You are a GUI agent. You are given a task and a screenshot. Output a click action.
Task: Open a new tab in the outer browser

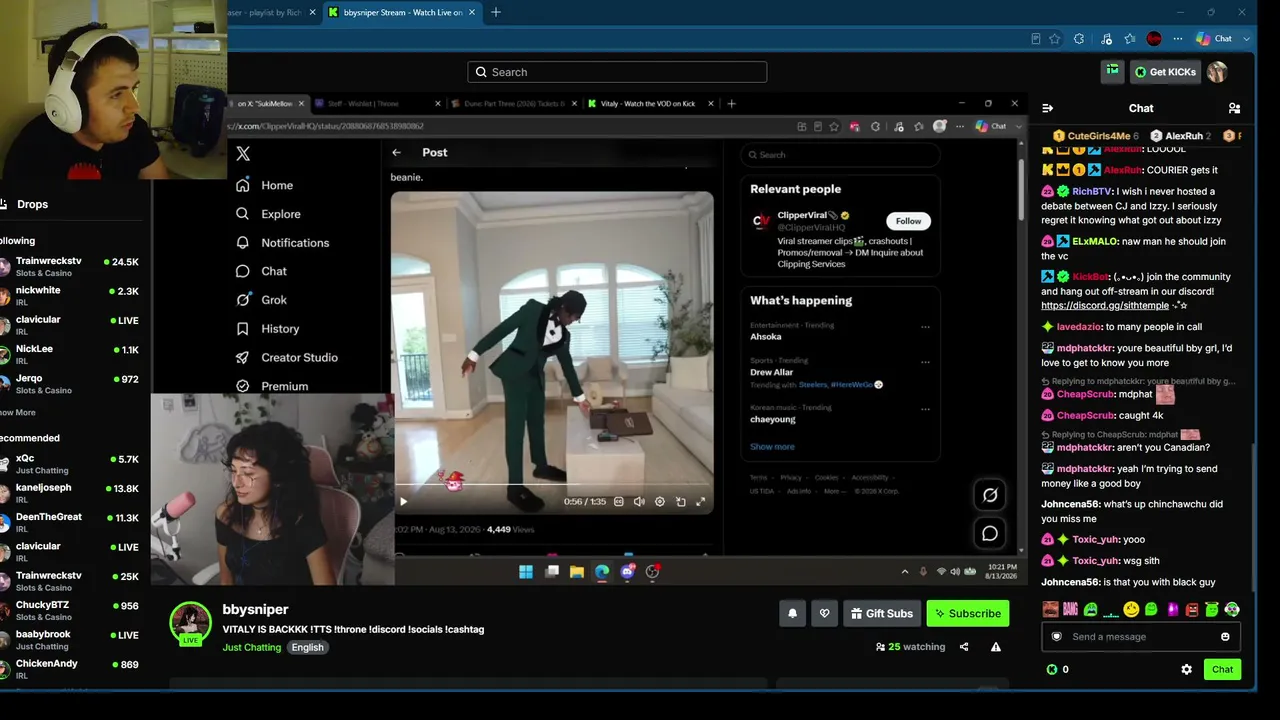[x=496, y=12]
